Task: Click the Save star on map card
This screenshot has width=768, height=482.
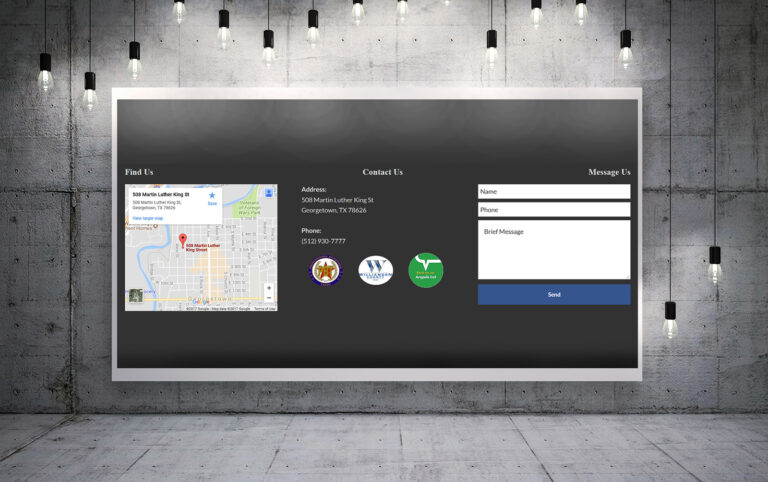Action: (212, 196)
